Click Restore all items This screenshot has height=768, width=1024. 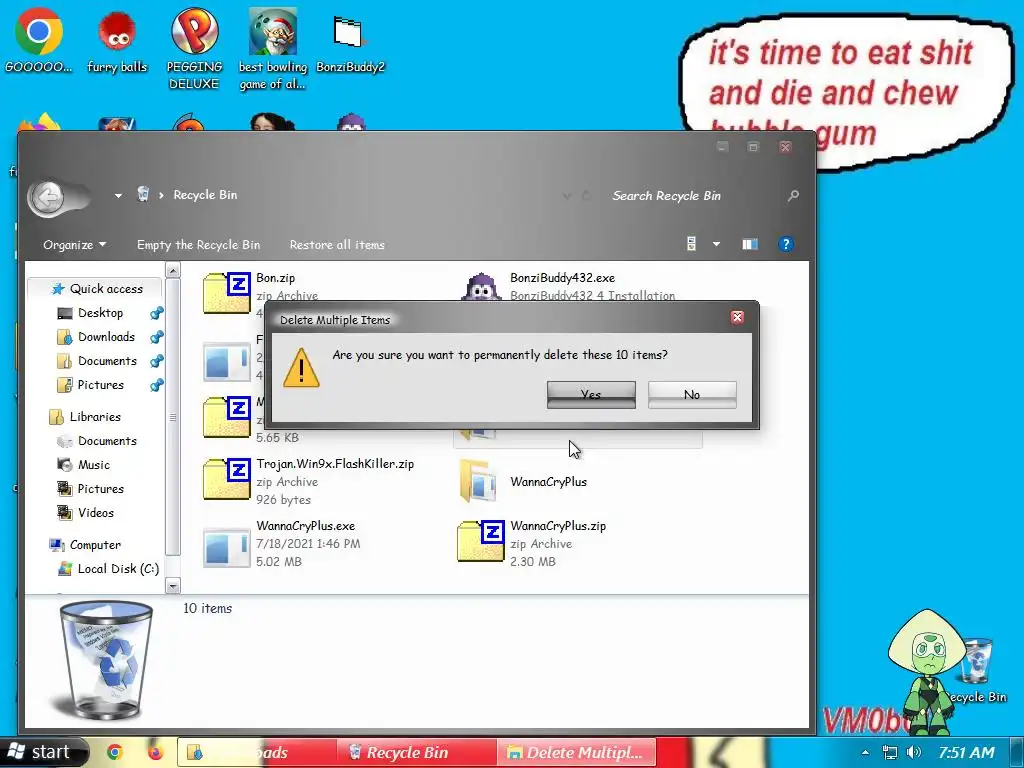337,245
